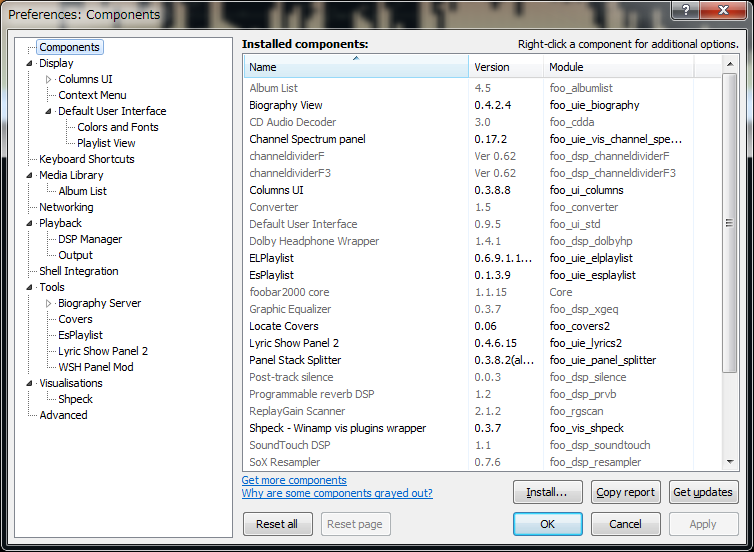
Task: Collapse the Playback tree node
Action: click(x=29, y=223)
